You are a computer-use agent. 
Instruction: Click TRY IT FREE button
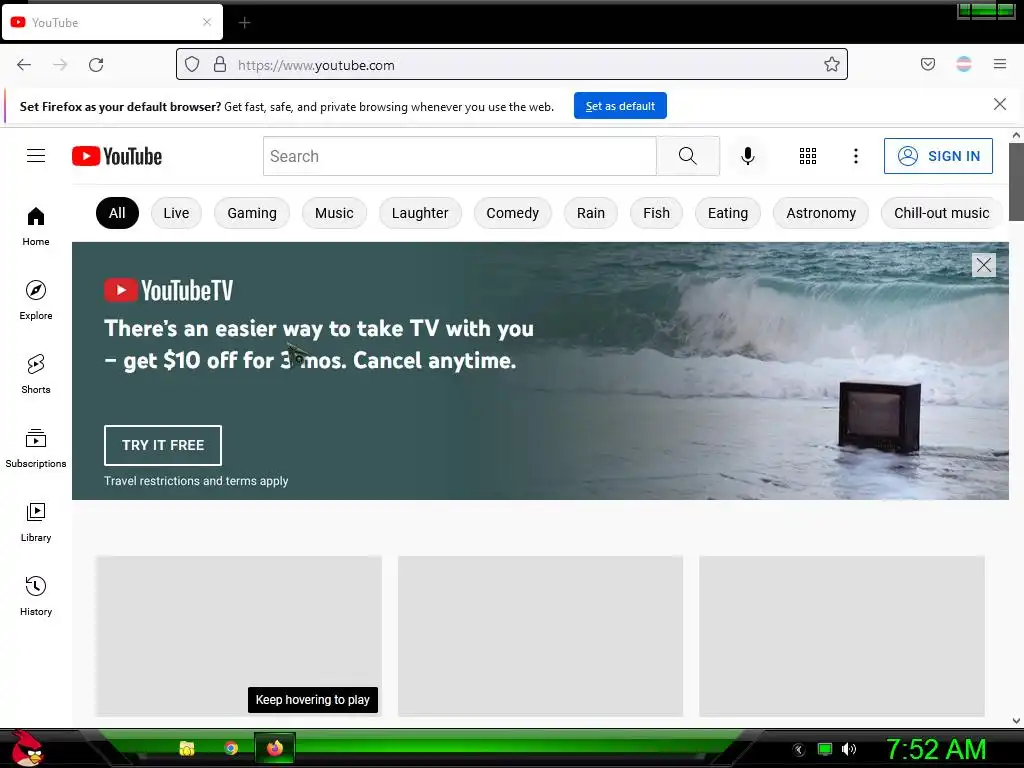(x=163, y=445)
